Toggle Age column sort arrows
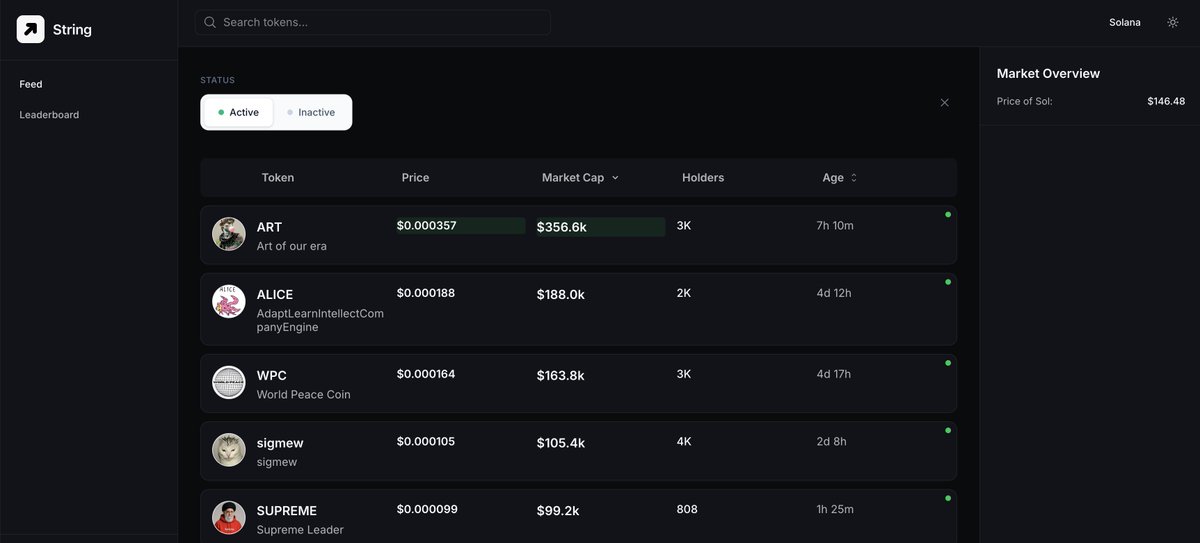The height and width of the screenshot is (543, 1200). pos(854,178)
